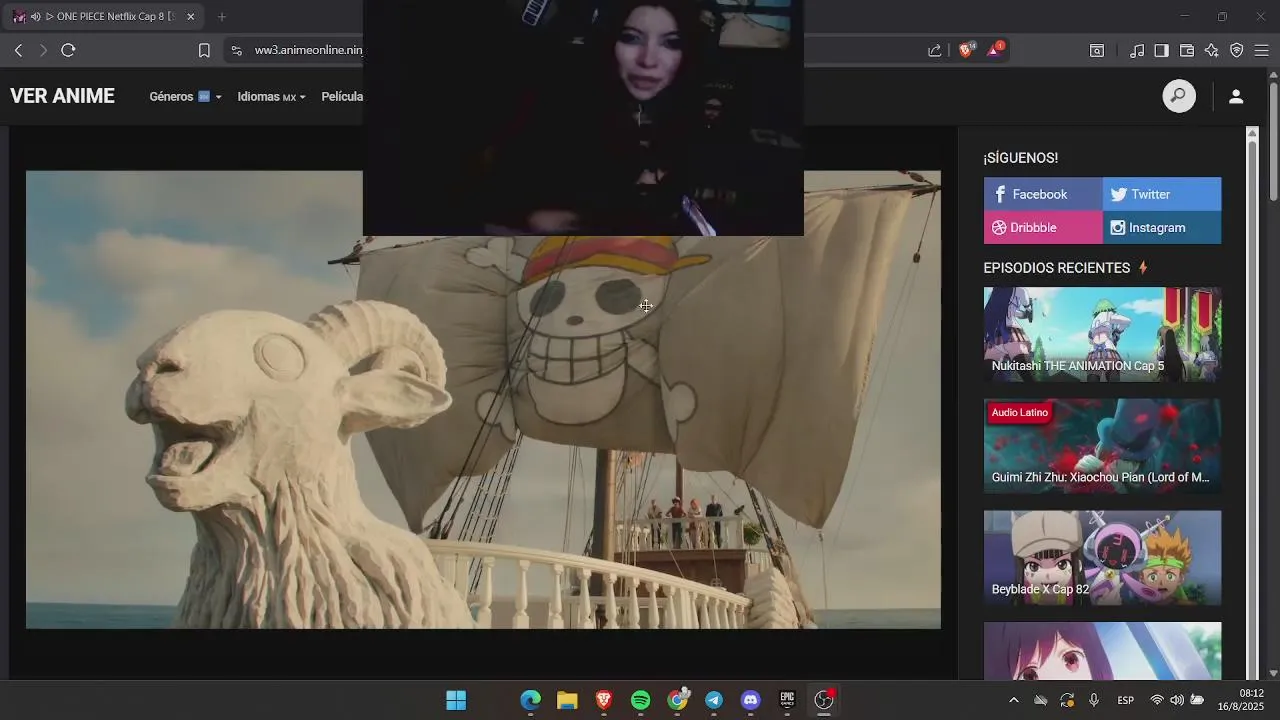Open Microsoft Edge from the taskbar
This screenshot has height=720, width=1280.
coord(530,700)
